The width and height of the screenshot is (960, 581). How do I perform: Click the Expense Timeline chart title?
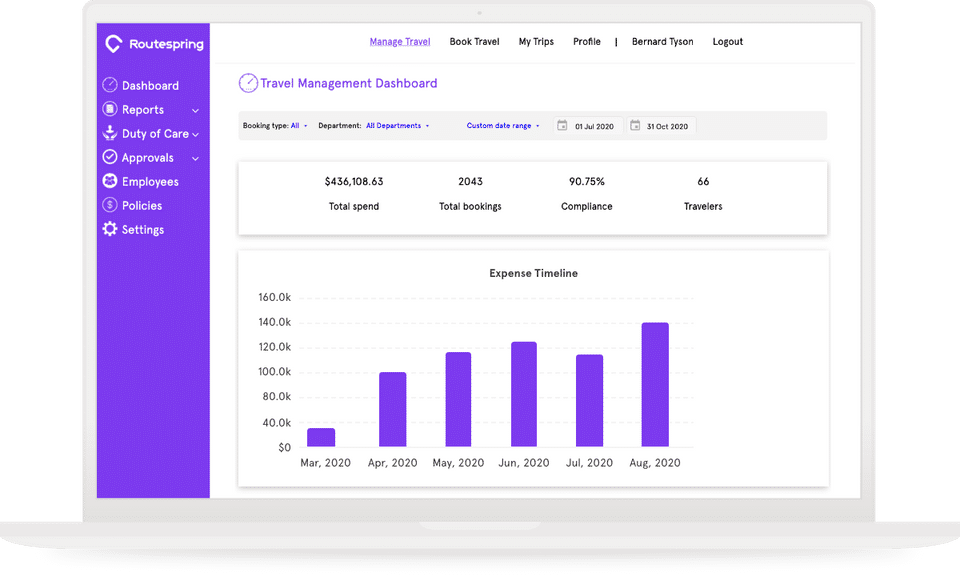[533, 273]
